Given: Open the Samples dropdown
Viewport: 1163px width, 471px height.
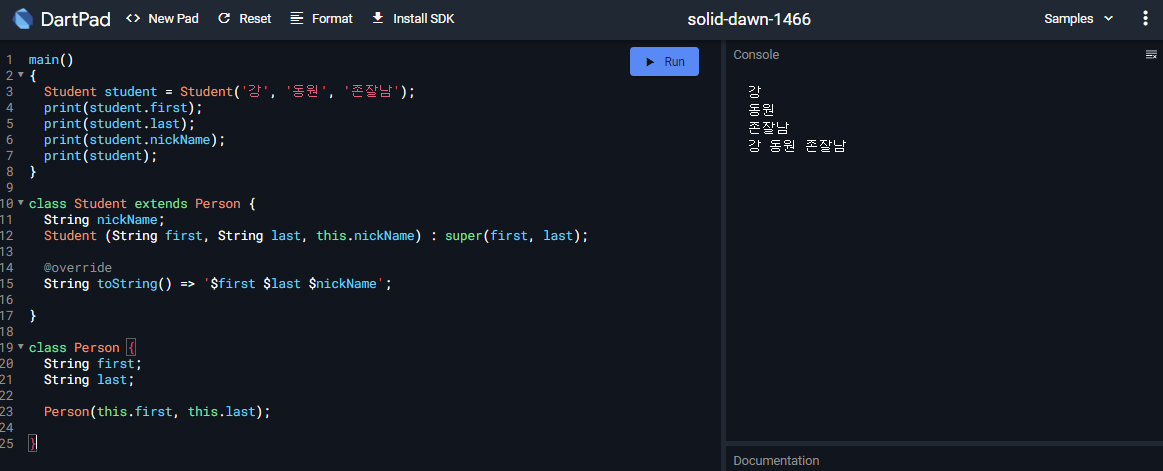Looking at the screenshot, I should [x=1078, y=19].
